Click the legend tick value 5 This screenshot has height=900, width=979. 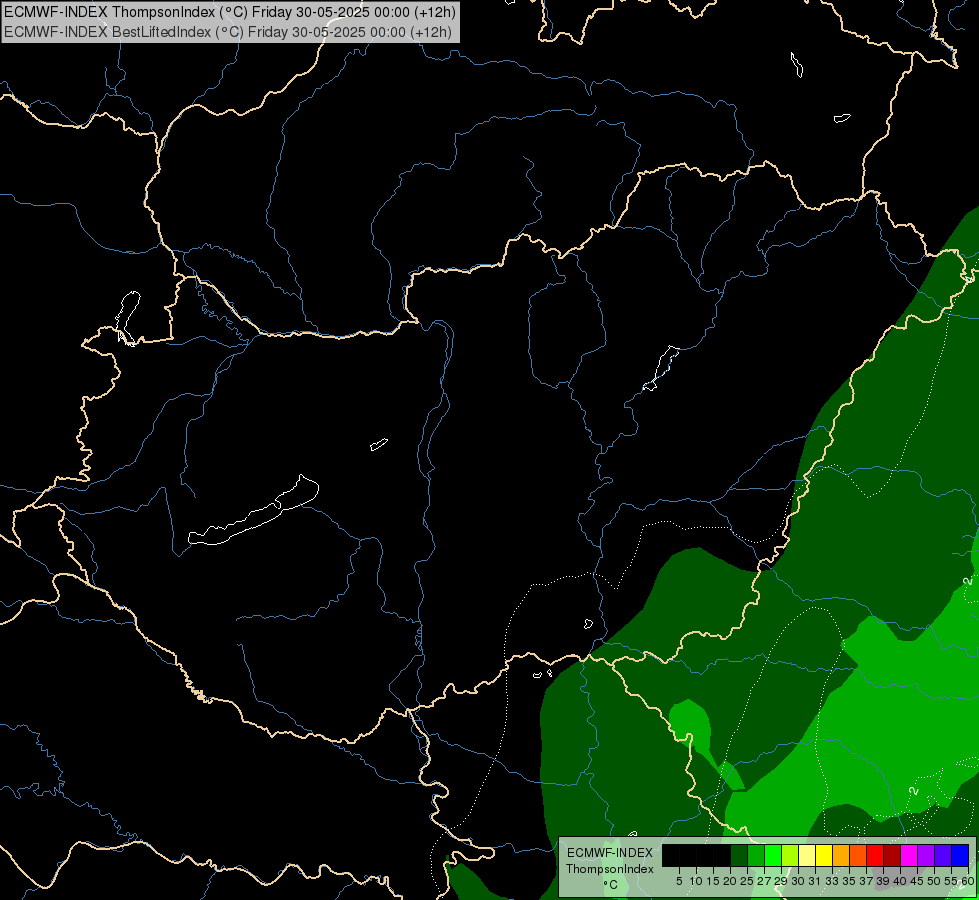tap(679, 881)
